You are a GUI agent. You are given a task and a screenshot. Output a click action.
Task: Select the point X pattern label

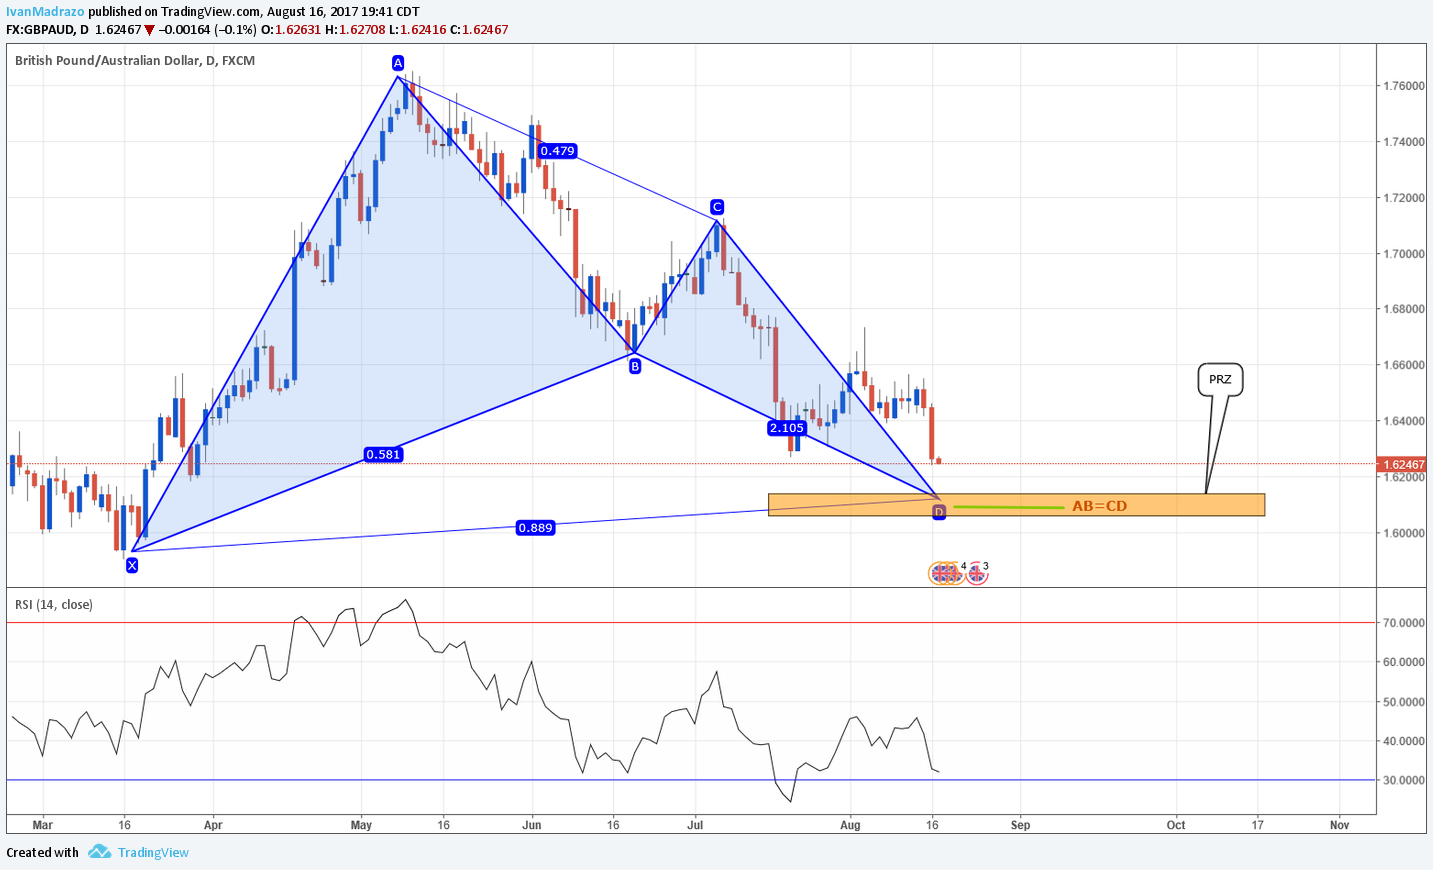(132, 566)
